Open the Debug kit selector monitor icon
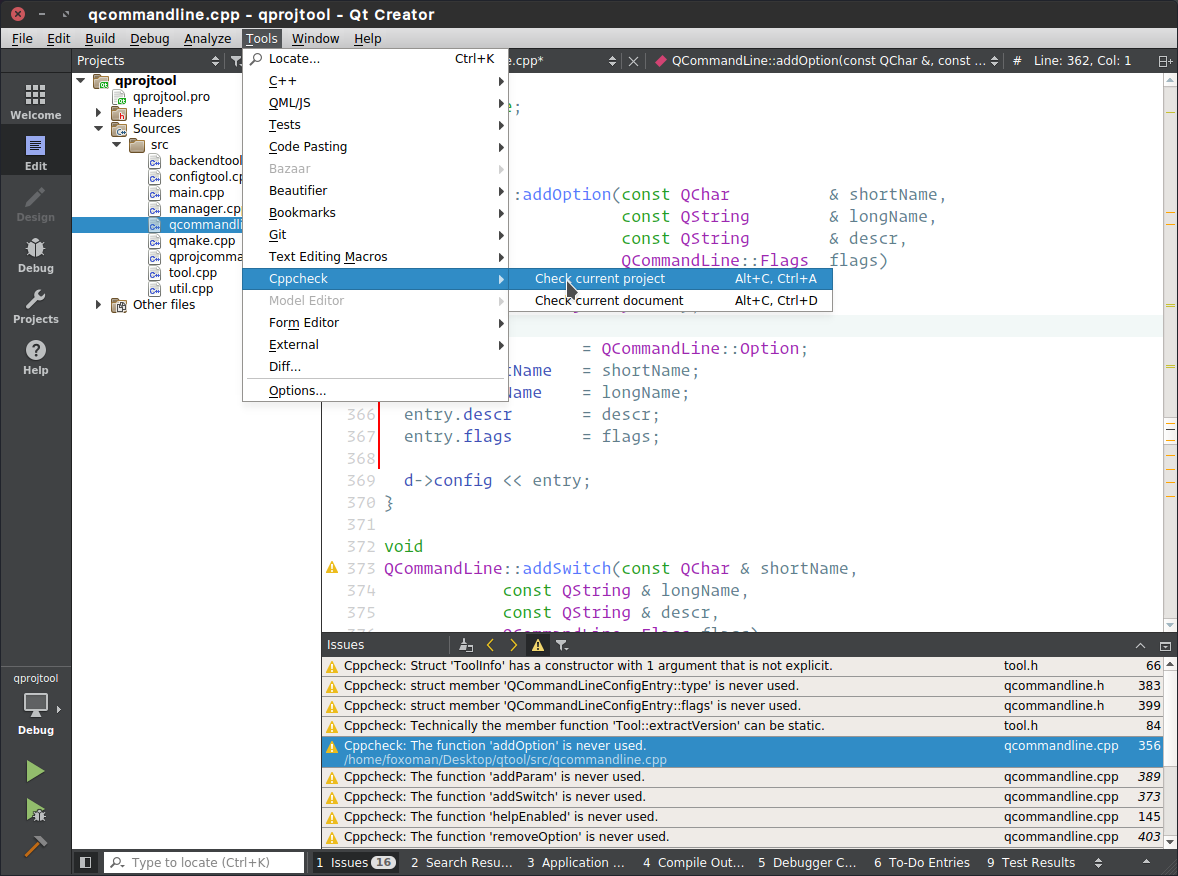 pyautogui.click(x=35, y=705)
